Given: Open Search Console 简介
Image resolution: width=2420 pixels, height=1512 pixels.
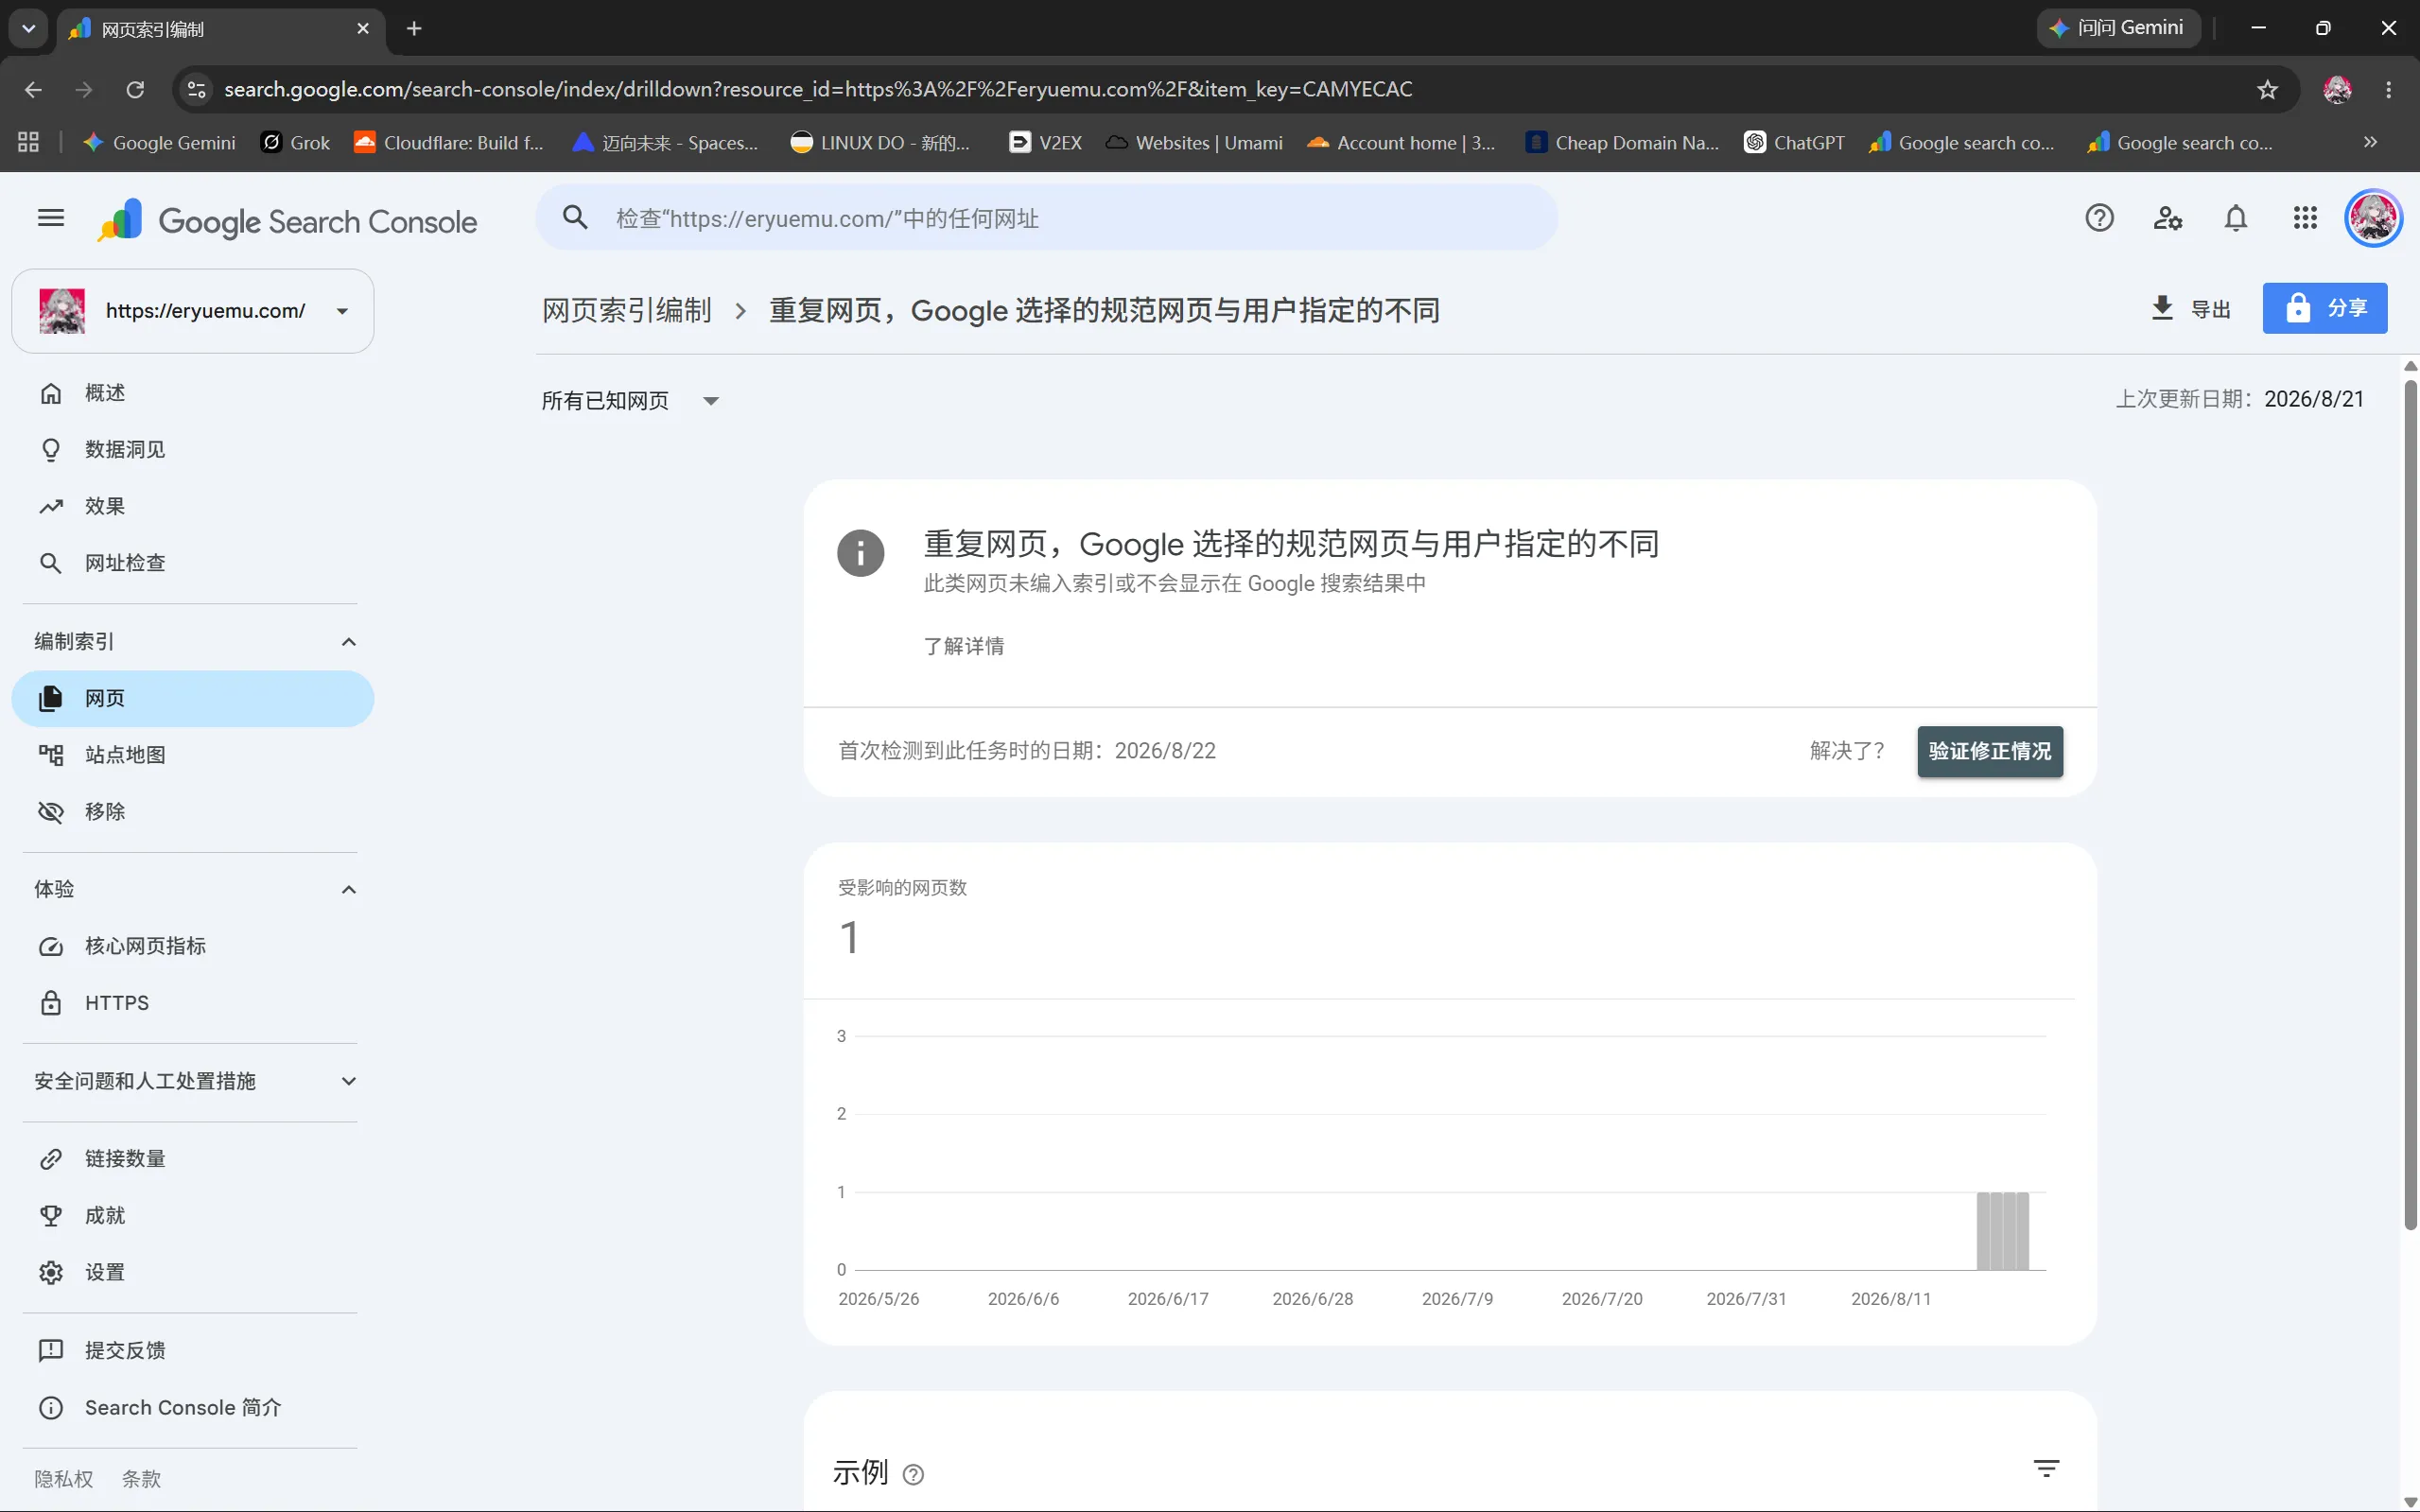Looking at the screenshot, I should click(x=193, y=1408).
